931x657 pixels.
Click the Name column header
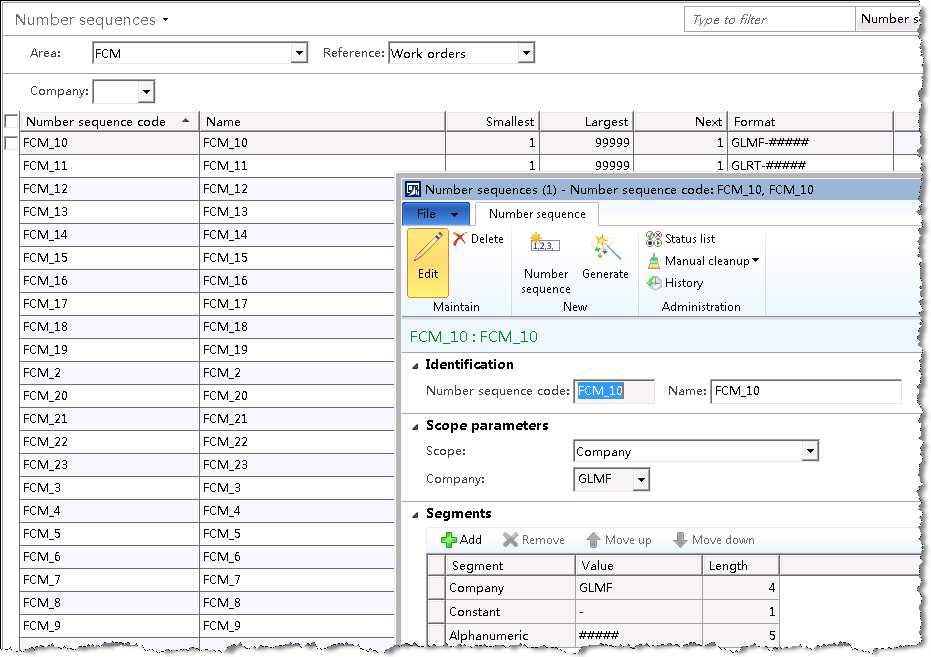pos(322,121)
